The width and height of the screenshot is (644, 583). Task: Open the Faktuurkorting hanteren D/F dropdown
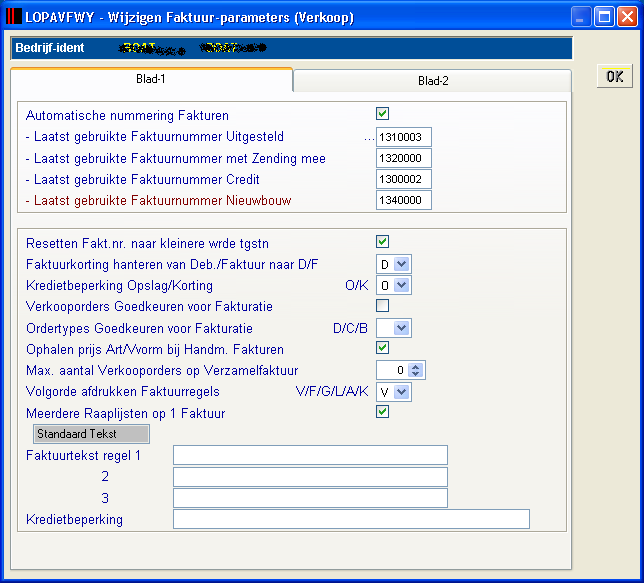pos(401,264)
